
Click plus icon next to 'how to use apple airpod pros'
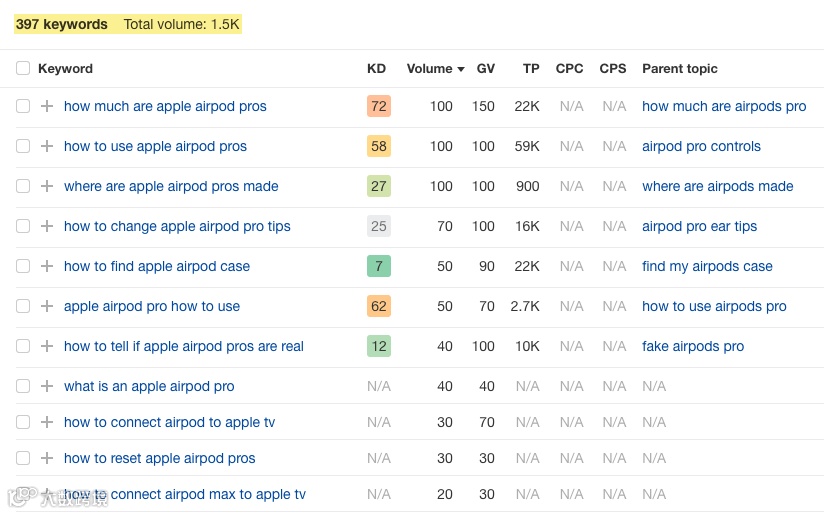point(46,146)
